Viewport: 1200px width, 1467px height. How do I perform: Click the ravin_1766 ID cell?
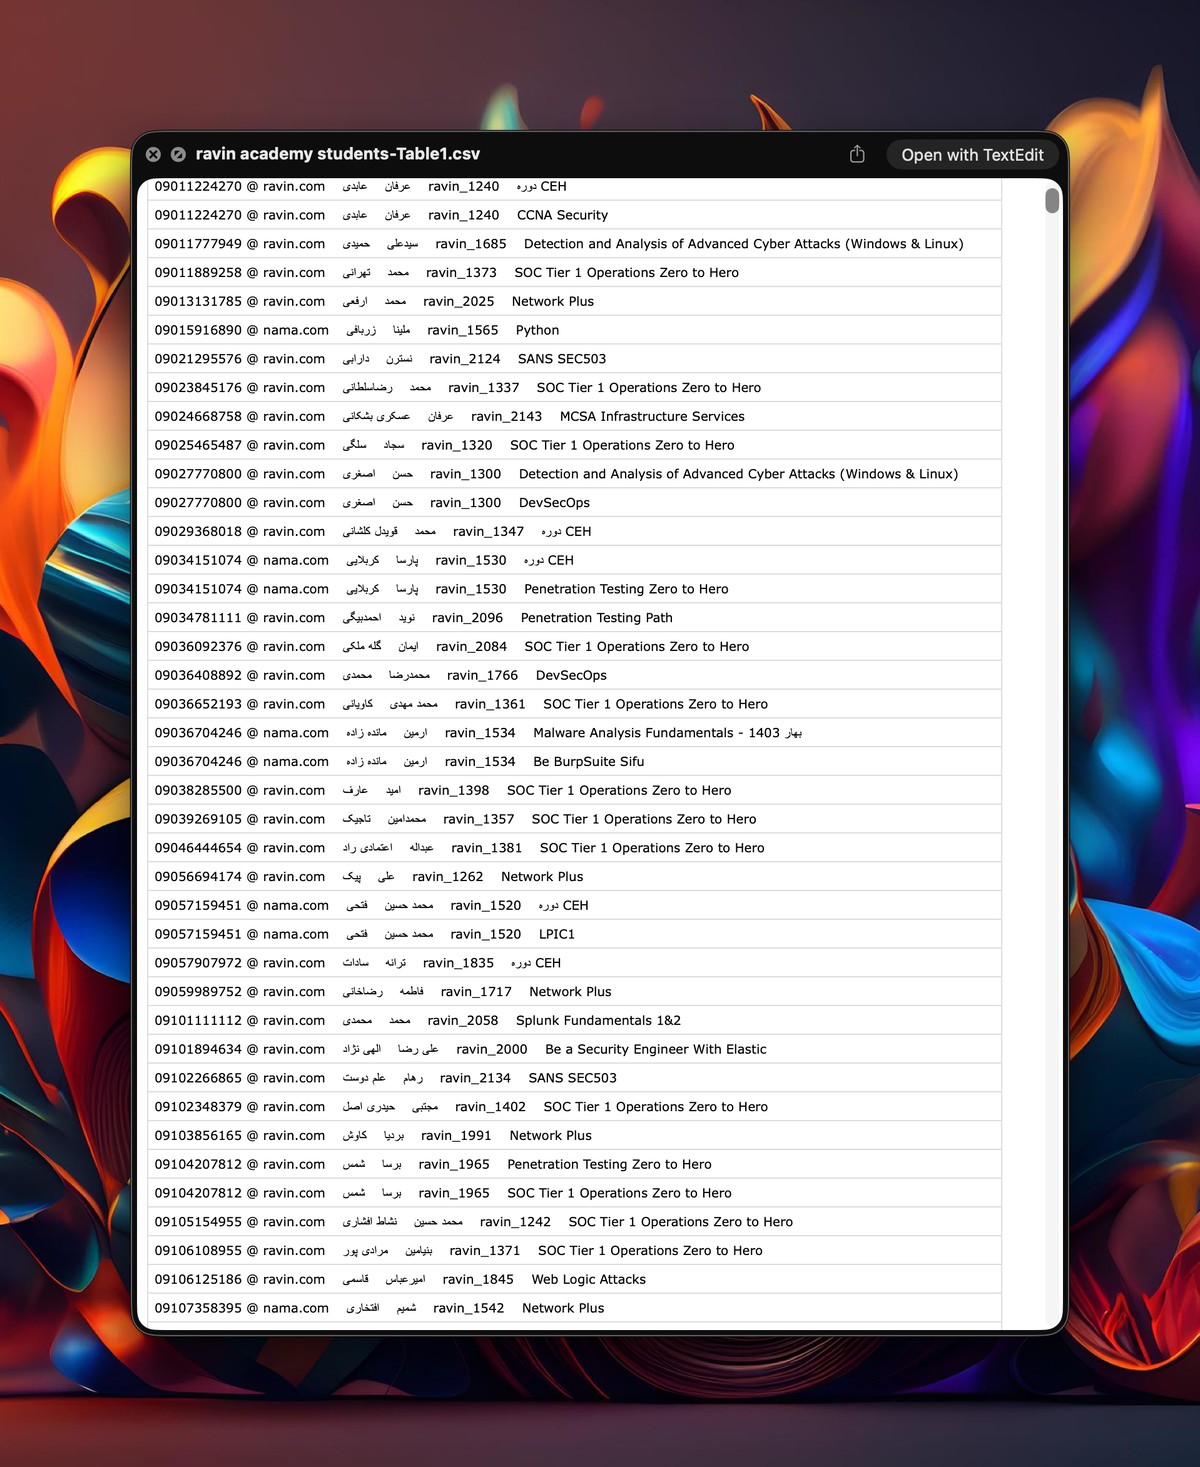pyautogui.click(x=482, y=676)
